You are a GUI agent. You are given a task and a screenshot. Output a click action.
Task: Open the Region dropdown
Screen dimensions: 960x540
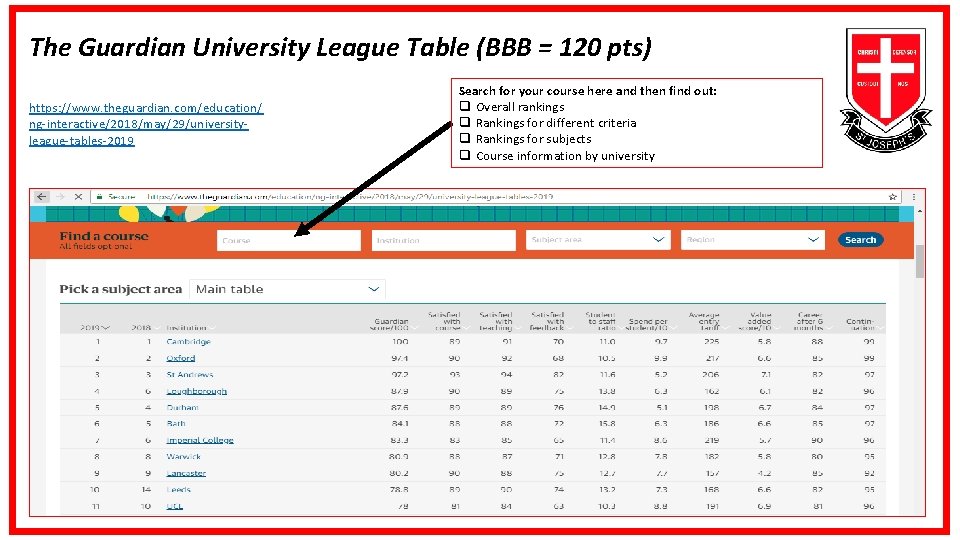click(752, 239)
